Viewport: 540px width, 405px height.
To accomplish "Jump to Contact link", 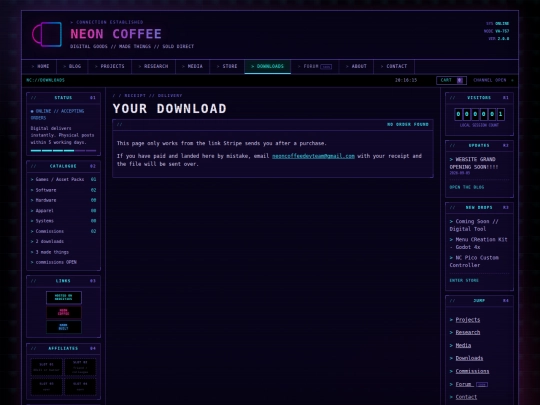I will click(466, 397).
